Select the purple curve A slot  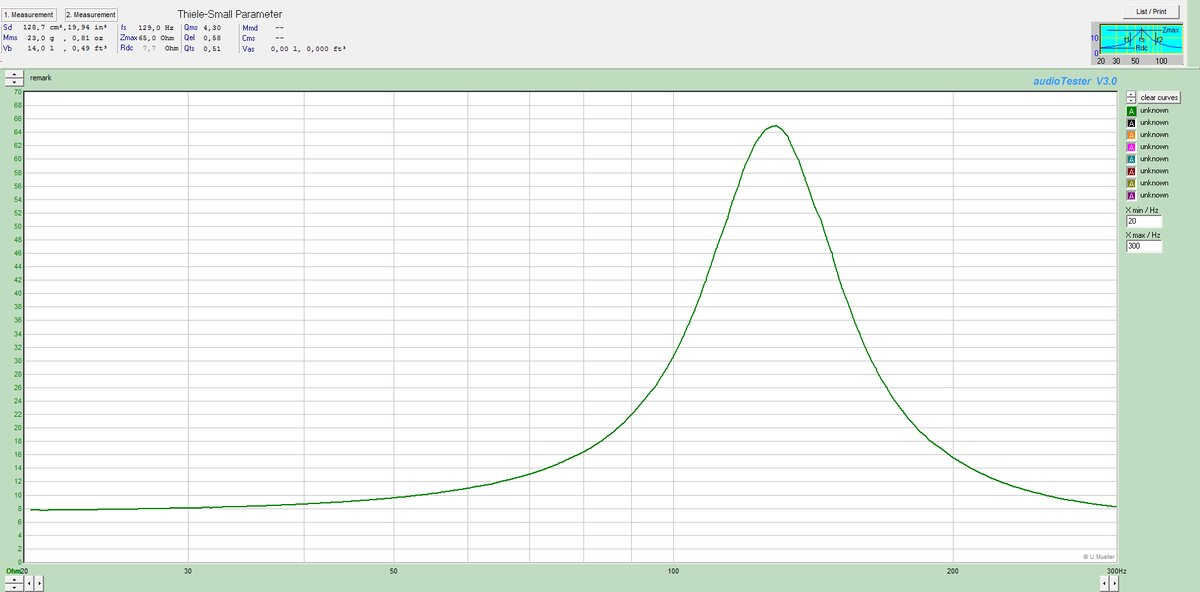click(x=1131, y=195)
